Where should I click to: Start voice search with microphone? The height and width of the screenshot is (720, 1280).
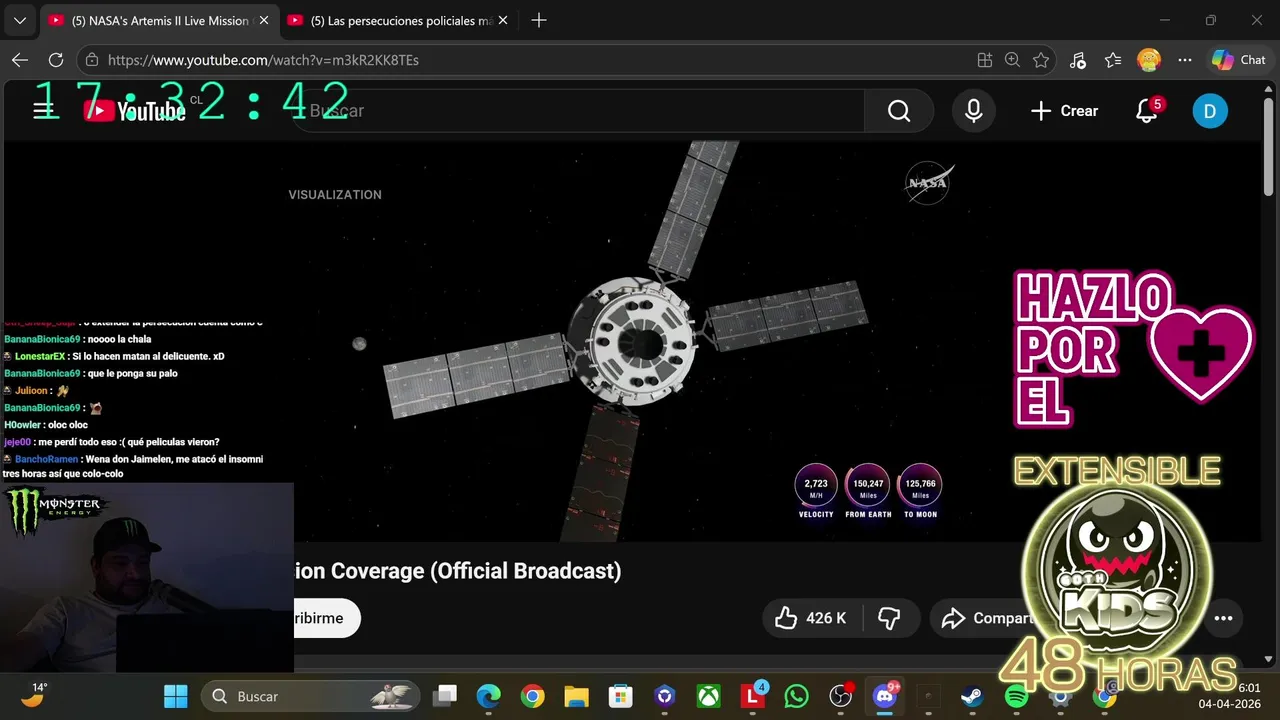[974, 111]
